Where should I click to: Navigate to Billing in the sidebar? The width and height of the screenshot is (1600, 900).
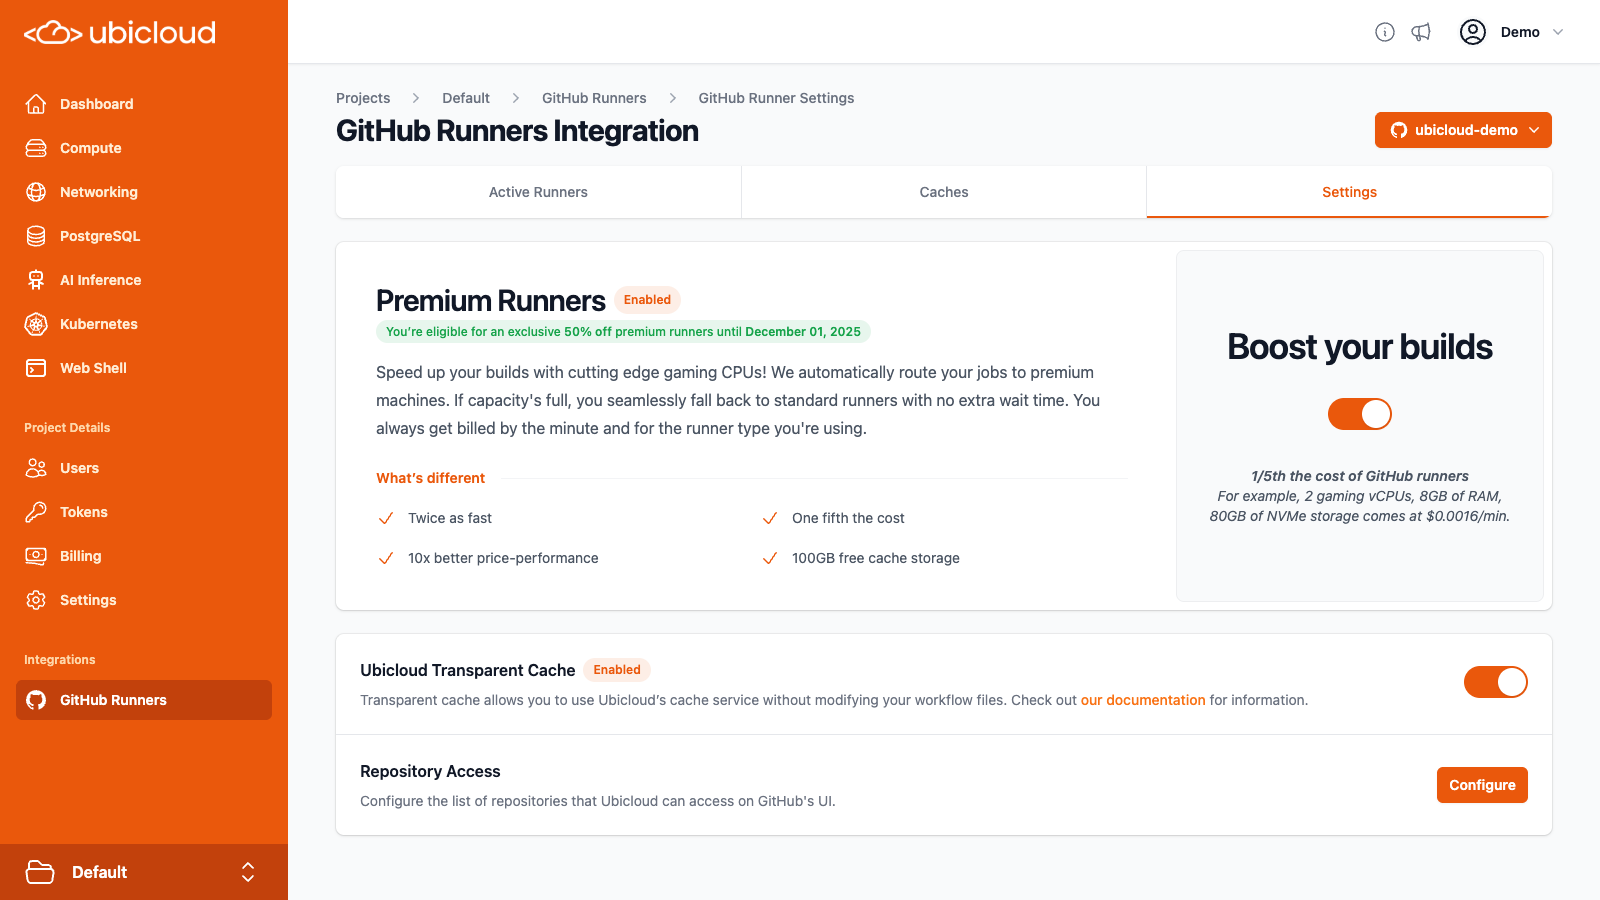[80, 556]
